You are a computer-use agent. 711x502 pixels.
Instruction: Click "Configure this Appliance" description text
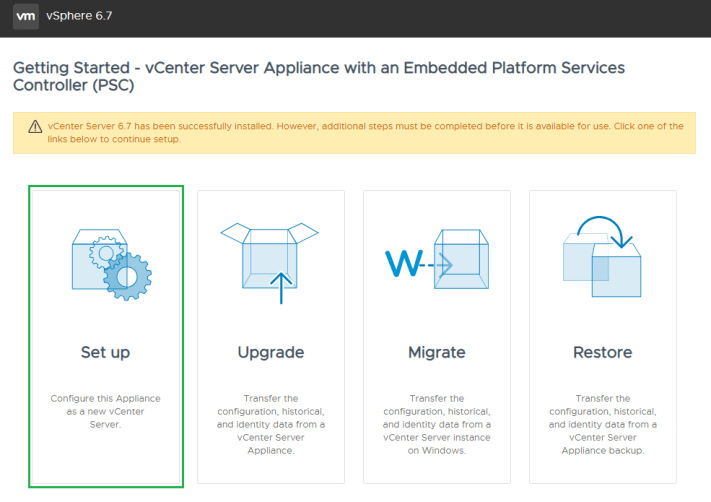tap(105, 398)
